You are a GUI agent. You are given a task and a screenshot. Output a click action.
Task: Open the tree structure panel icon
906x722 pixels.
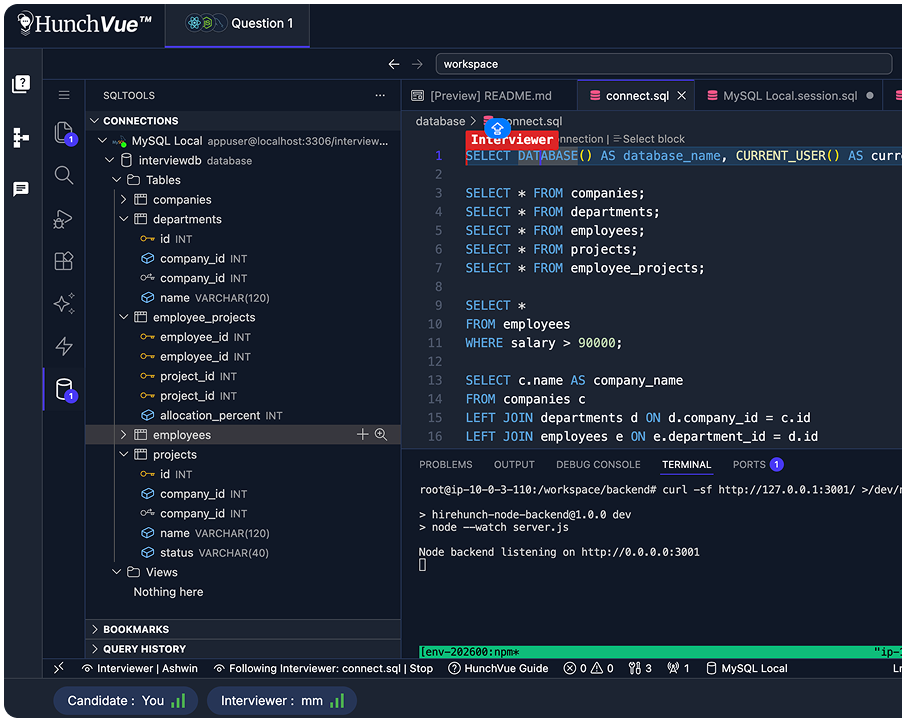(x=21, y=137)
